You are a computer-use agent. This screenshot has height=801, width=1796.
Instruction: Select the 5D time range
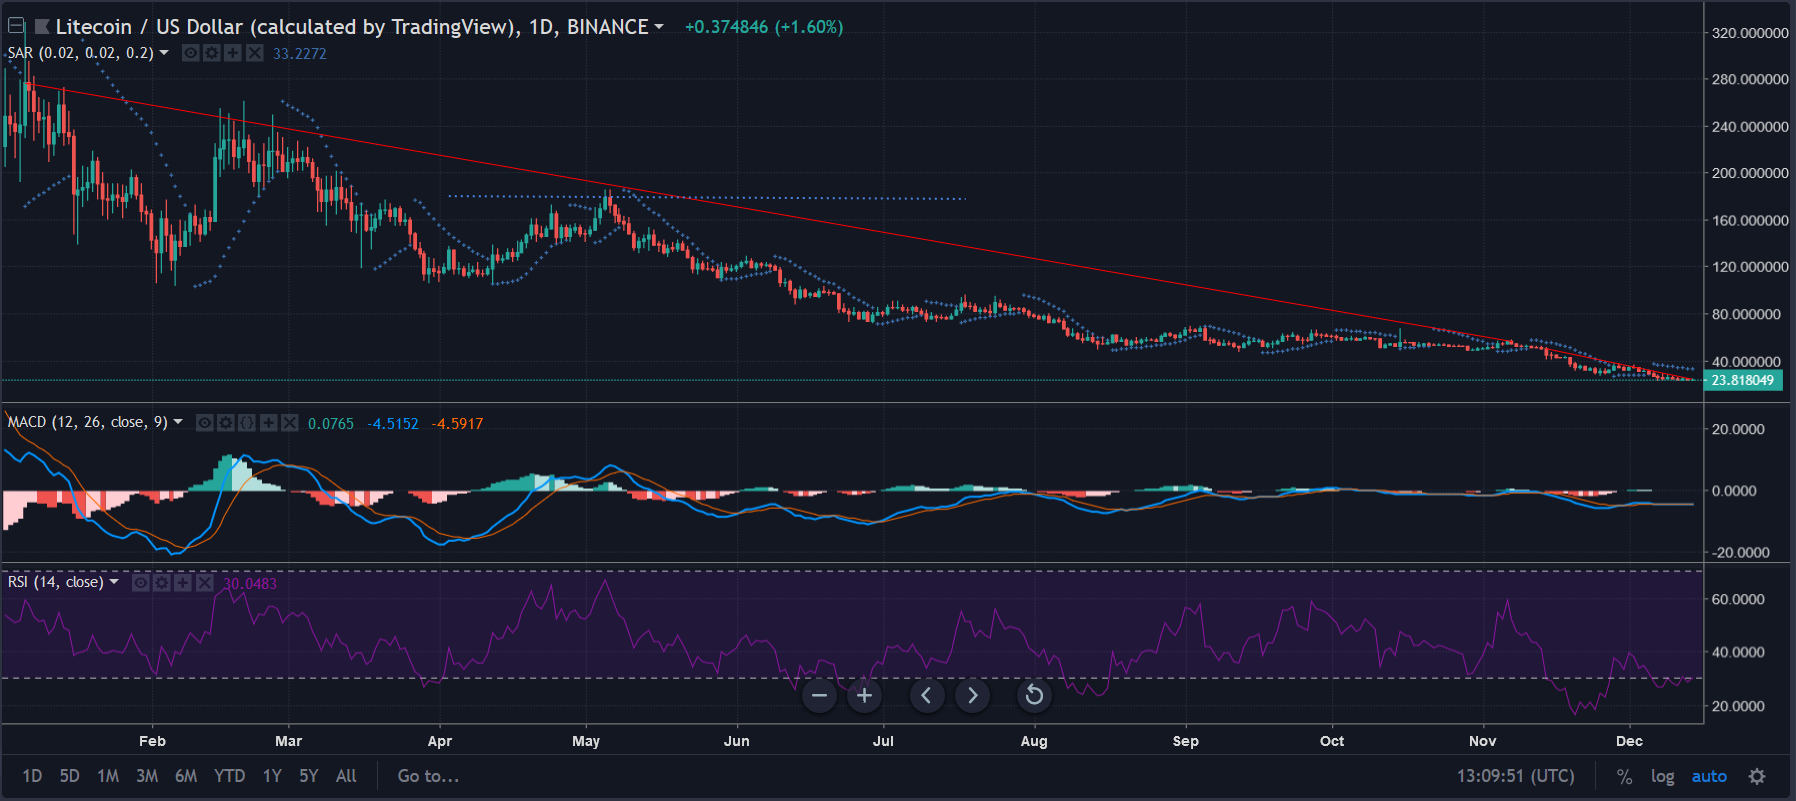(x=69, y=776)
